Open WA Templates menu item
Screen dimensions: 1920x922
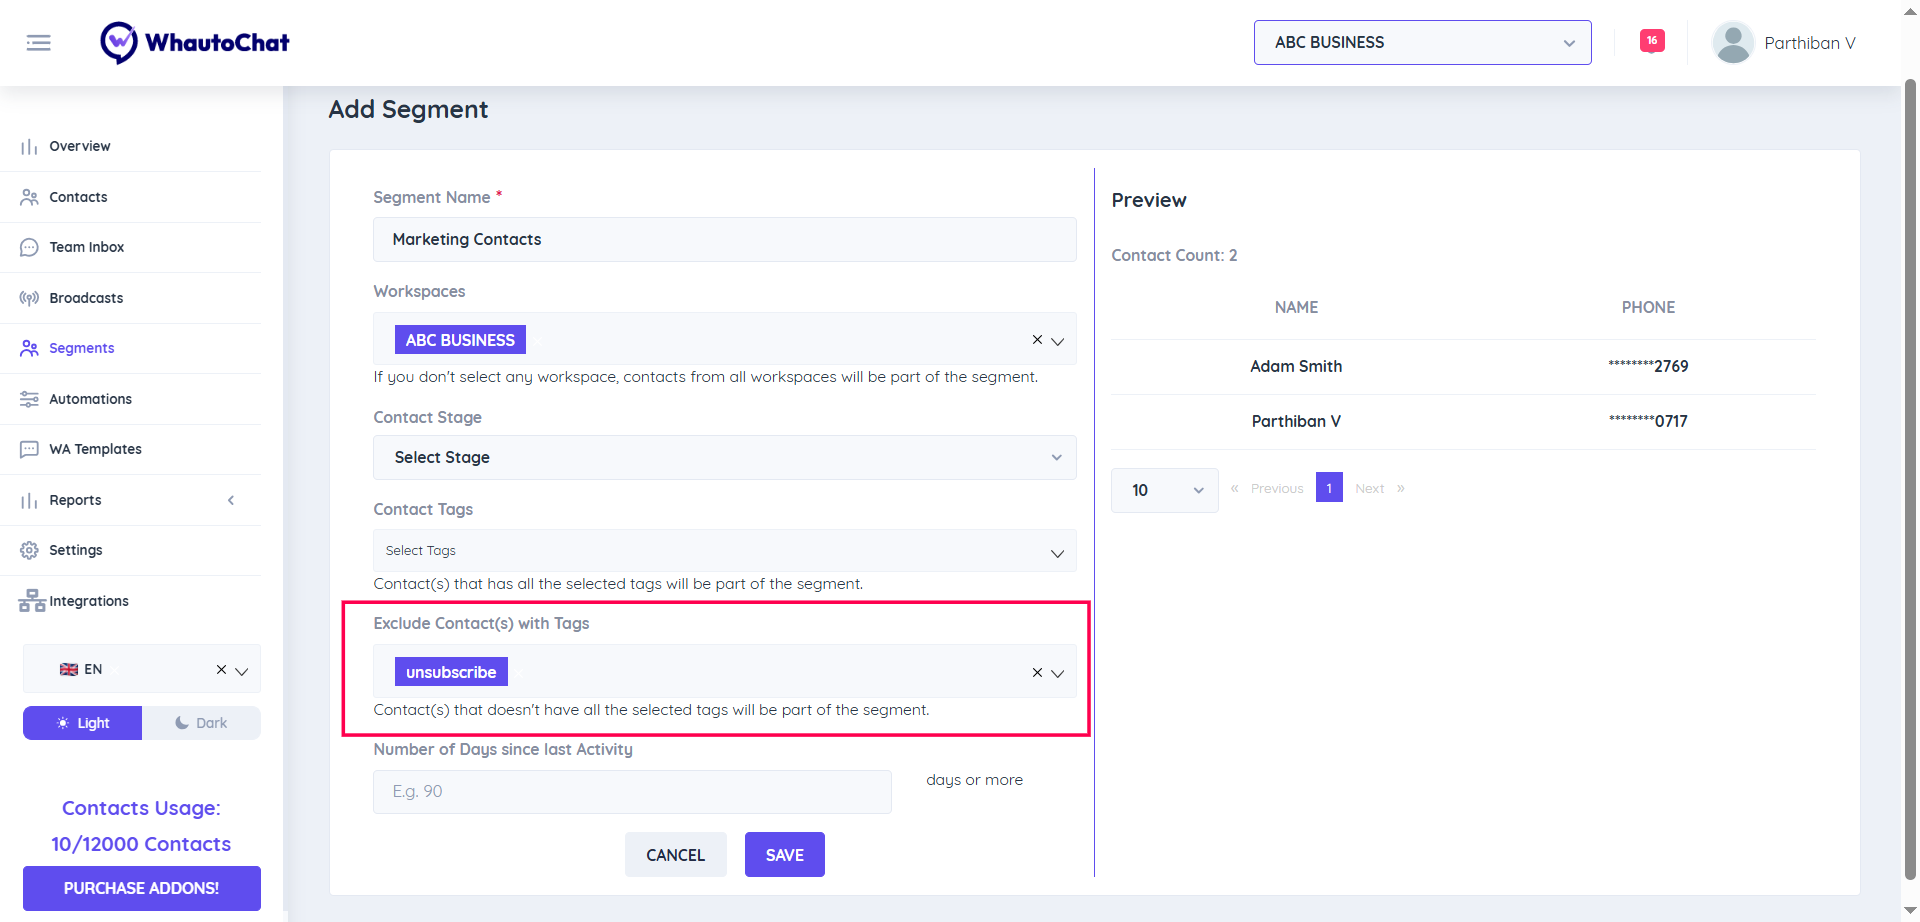click(95, 449)
